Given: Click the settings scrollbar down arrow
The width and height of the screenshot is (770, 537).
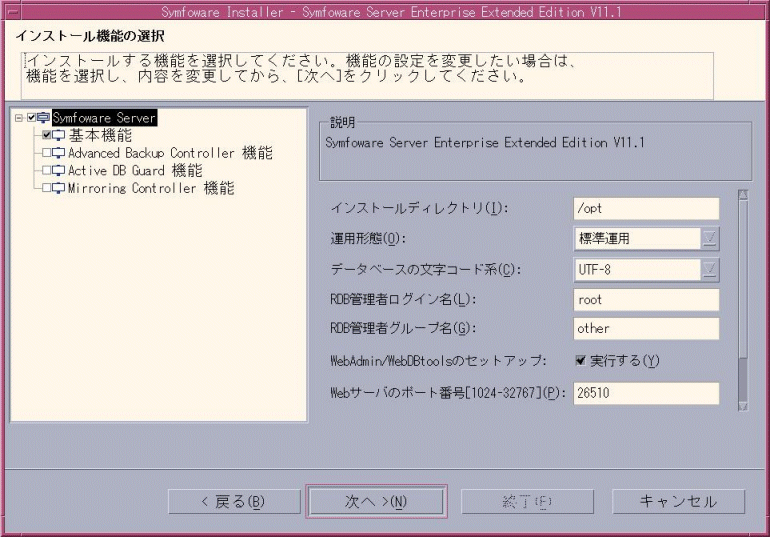Looking at the screenshot, I should [743, 406].
